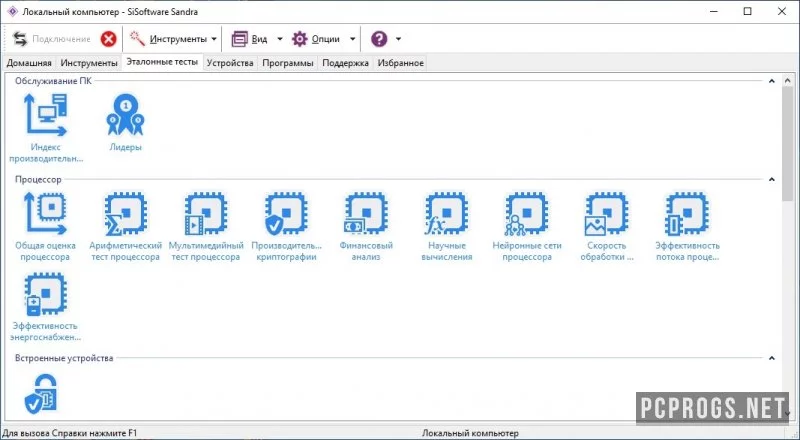800x440 pixels.
Task: Click the Подключение toolbar label
Action: [61, 39]
